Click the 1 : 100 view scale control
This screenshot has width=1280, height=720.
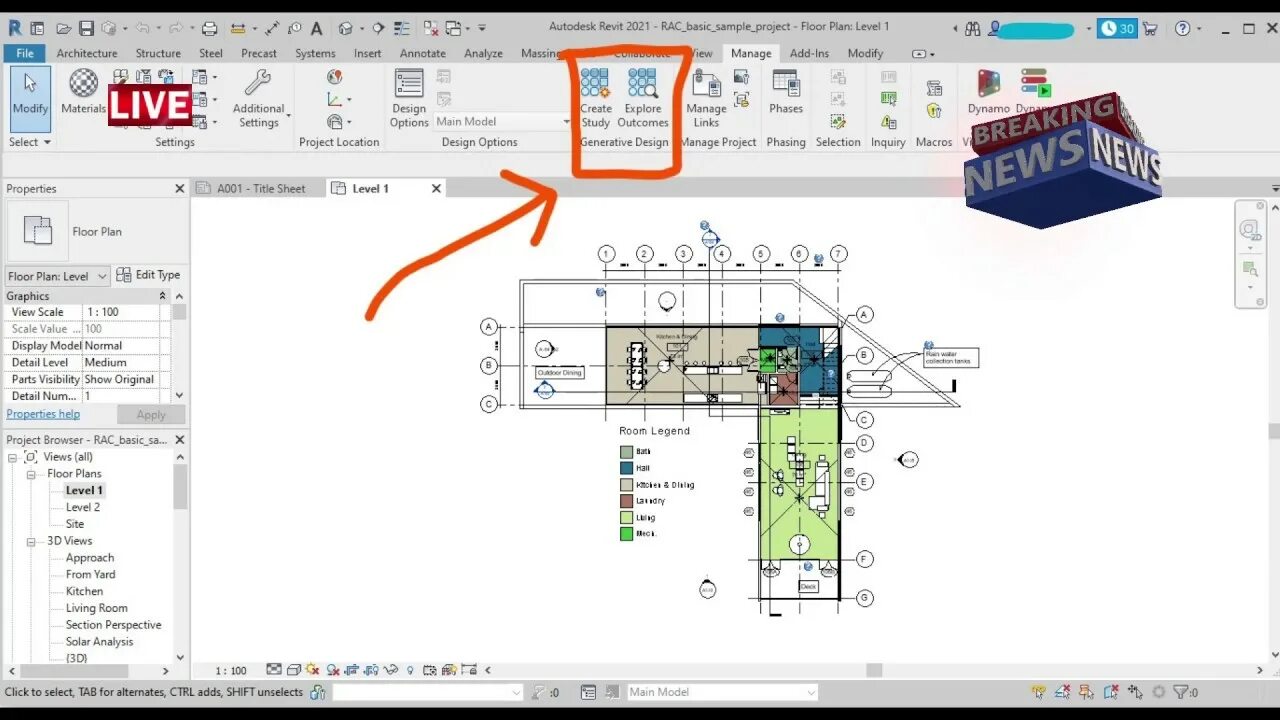(x=232, y=671)
